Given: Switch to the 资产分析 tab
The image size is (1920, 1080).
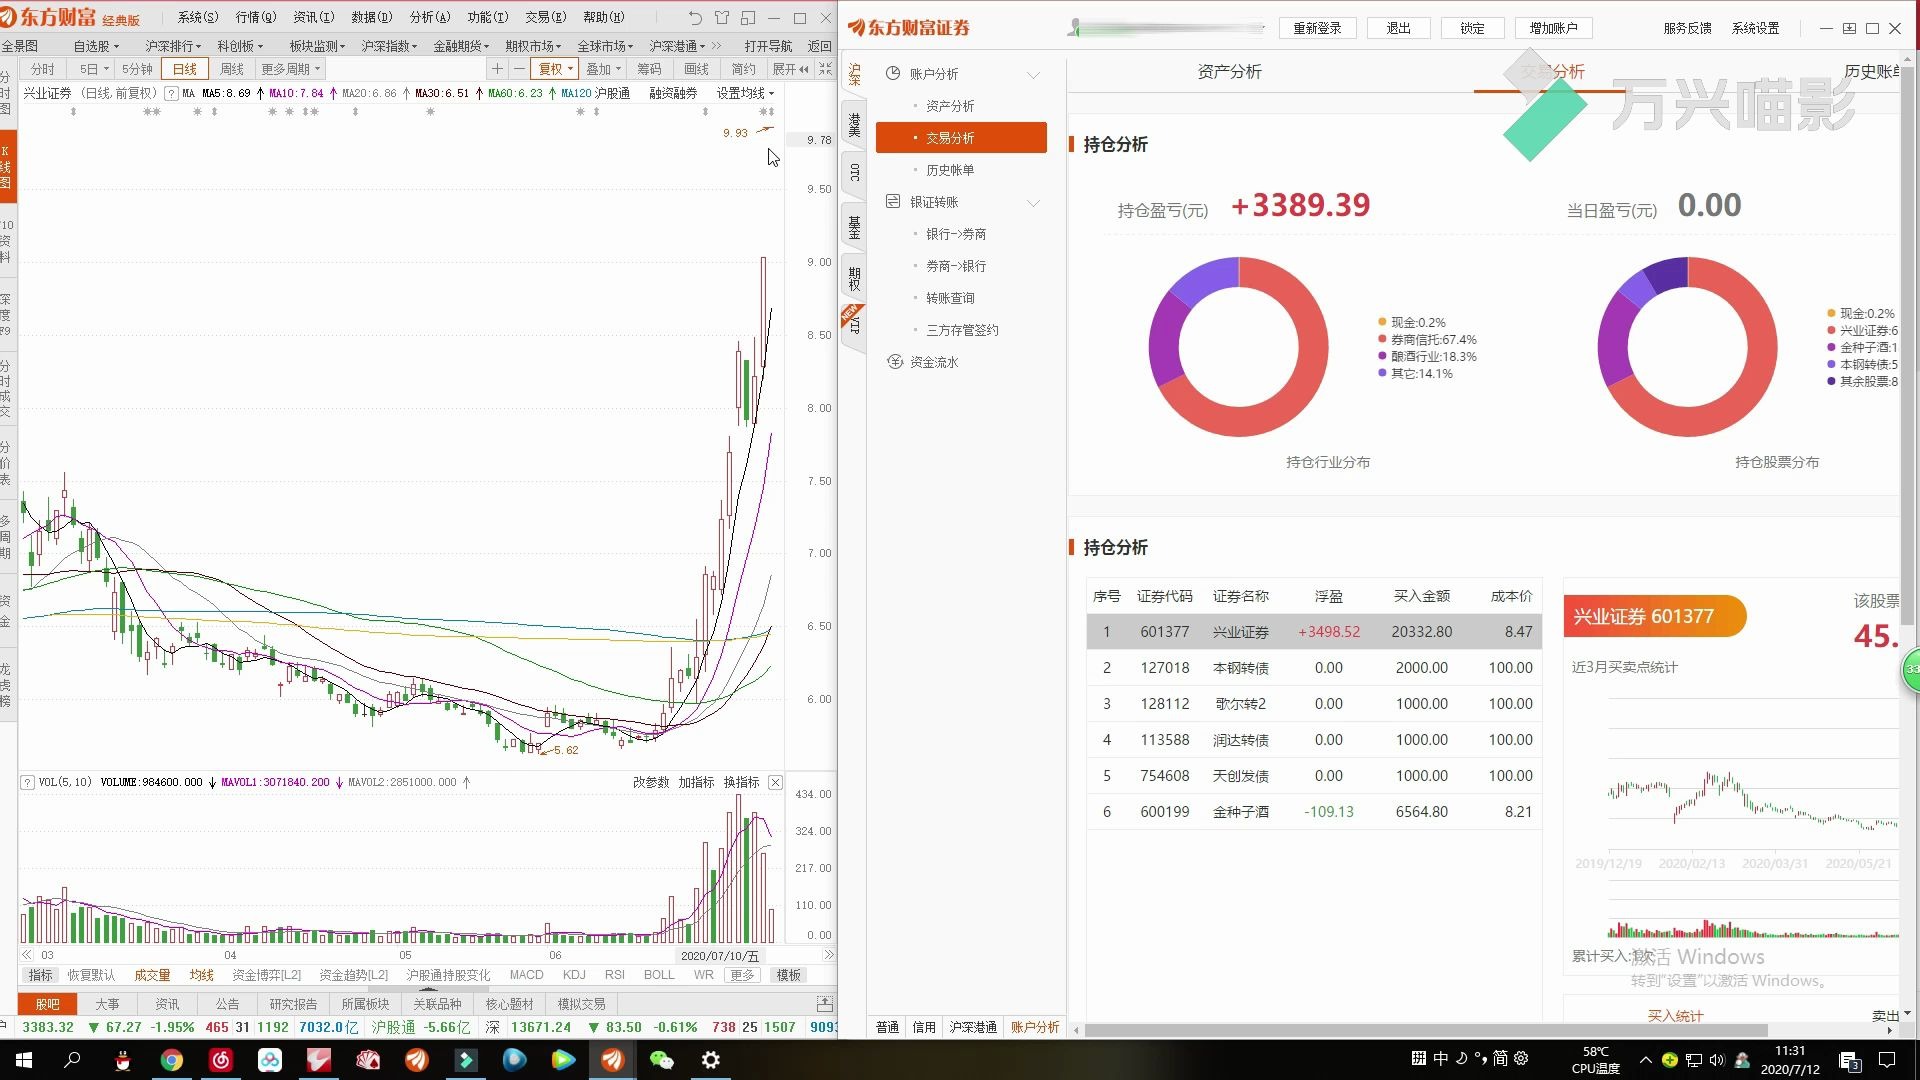Looking at the screenshot, I should pyautogui.click(x=1229, y=72).
